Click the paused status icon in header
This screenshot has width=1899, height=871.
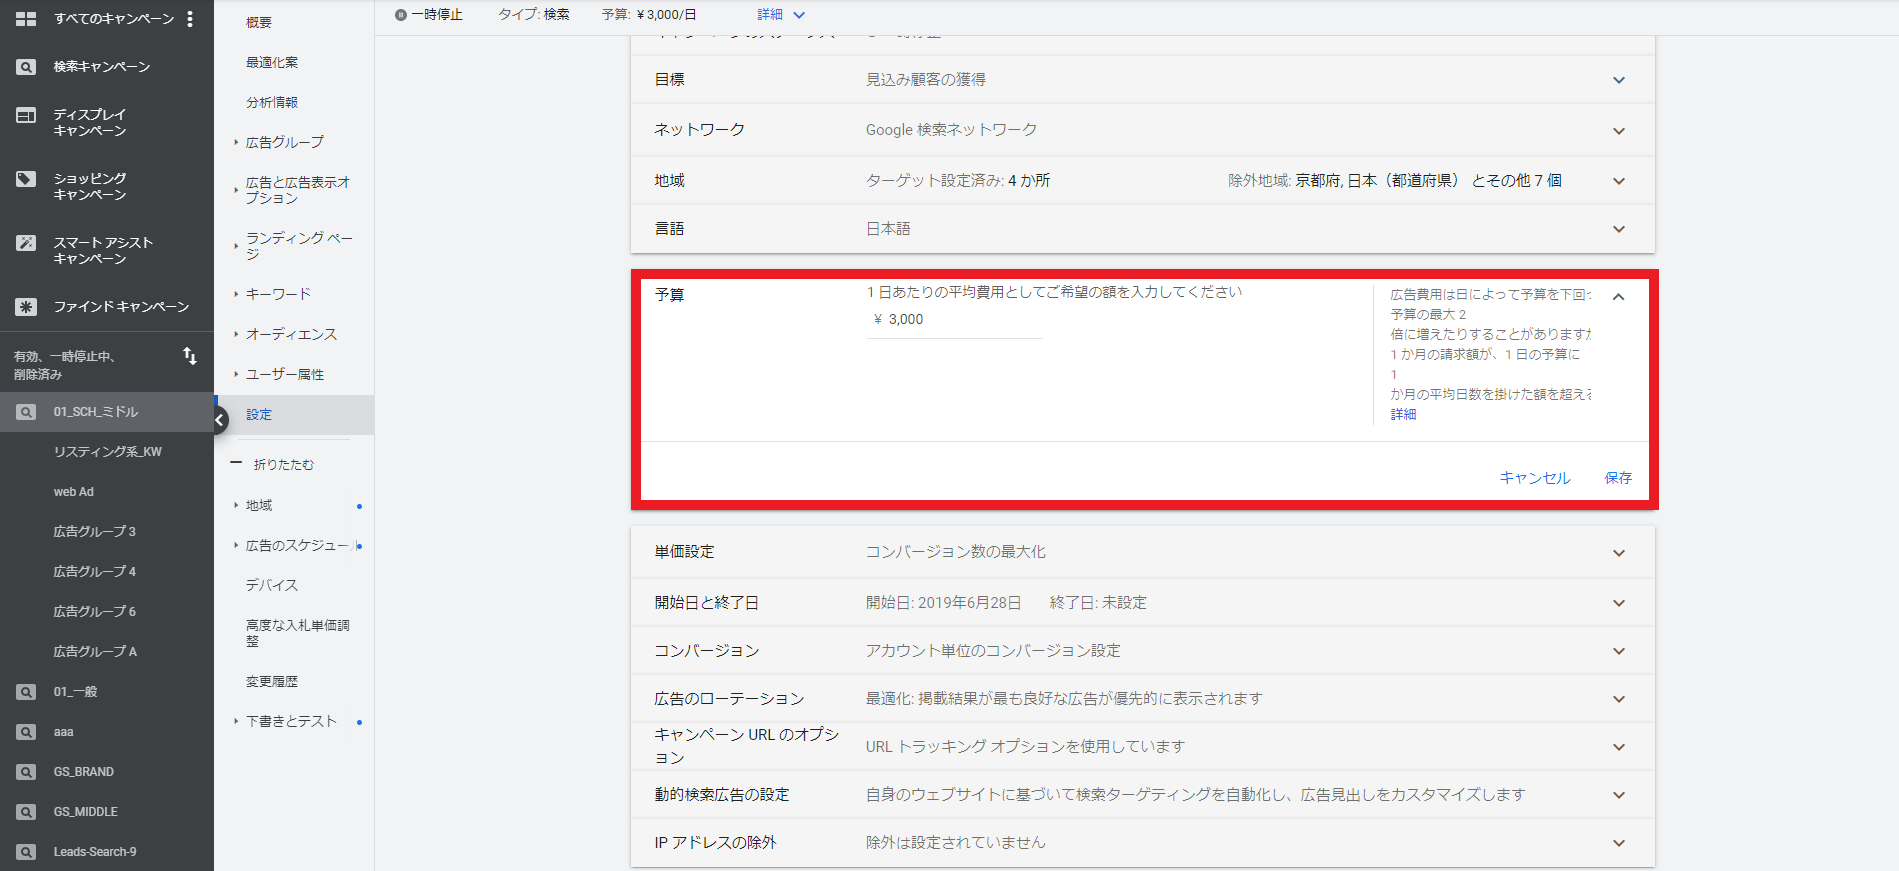(x=401, y=15)
